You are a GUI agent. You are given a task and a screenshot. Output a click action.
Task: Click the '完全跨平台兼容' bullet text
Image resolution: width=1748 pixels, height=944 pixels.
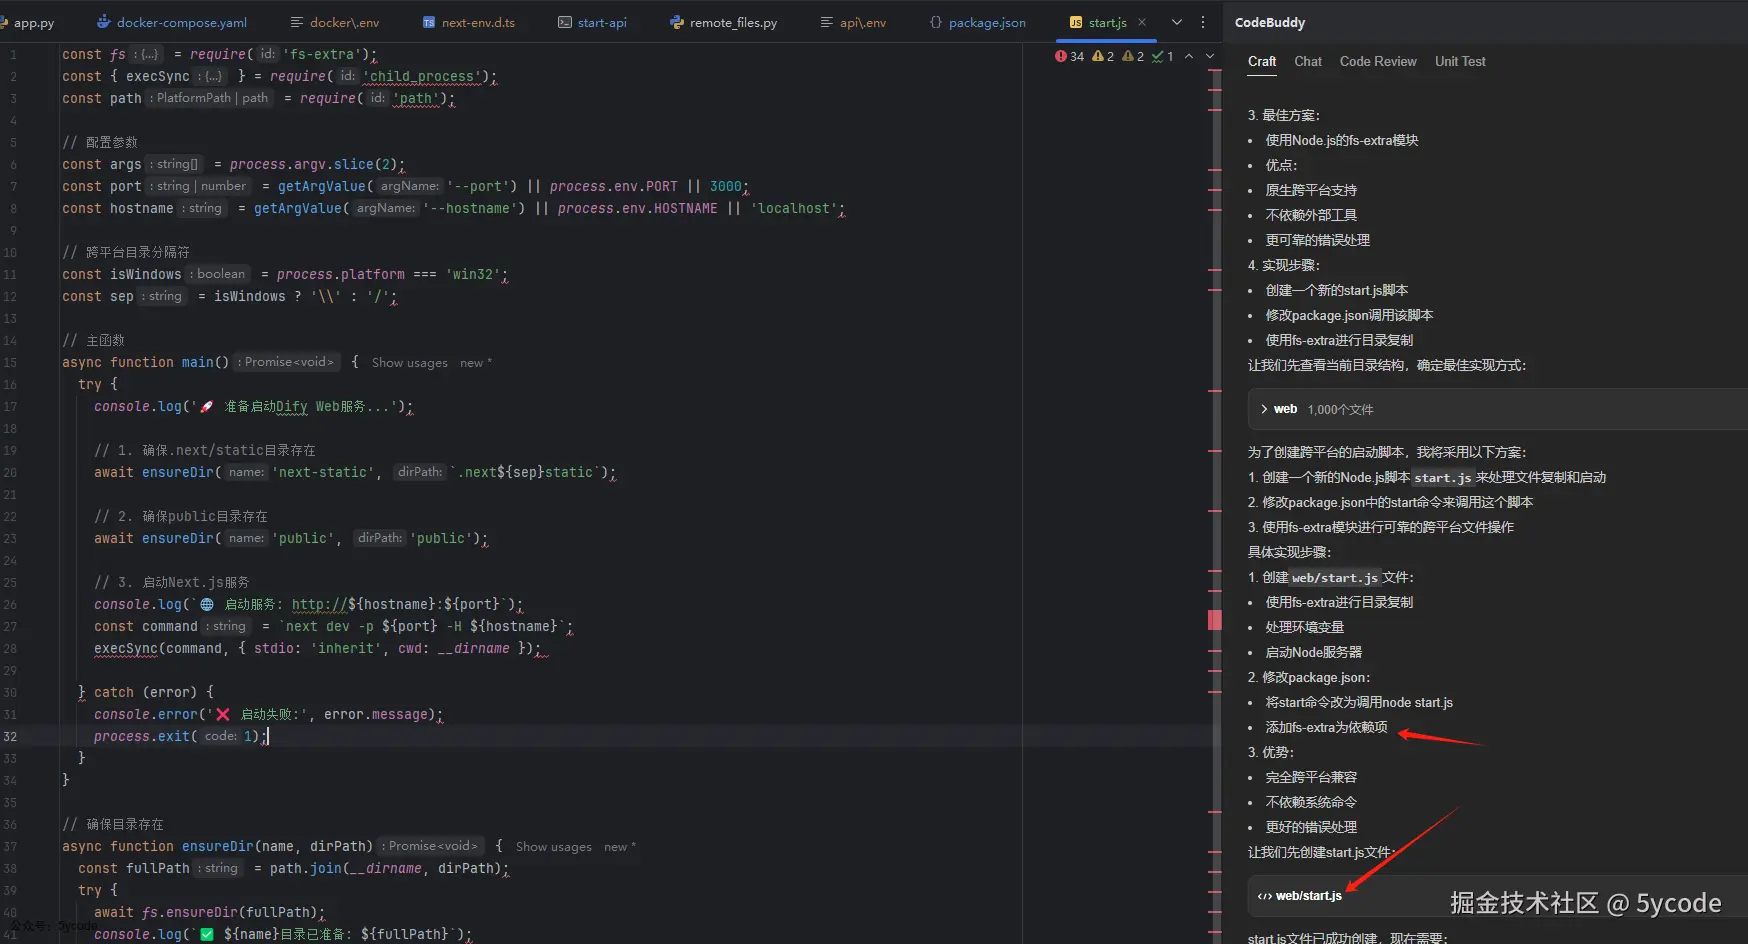tap(1311, 777)
